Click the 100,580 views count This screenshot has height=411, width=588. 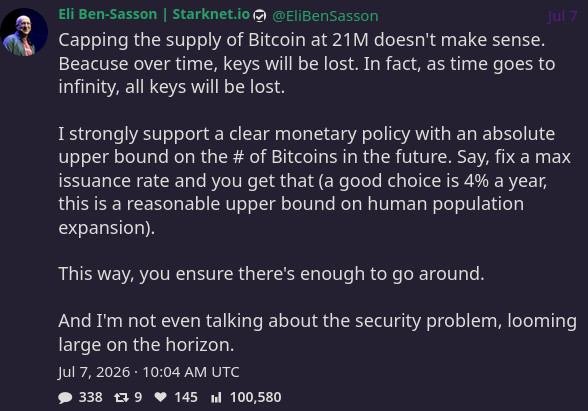click(x=256, y=397)
